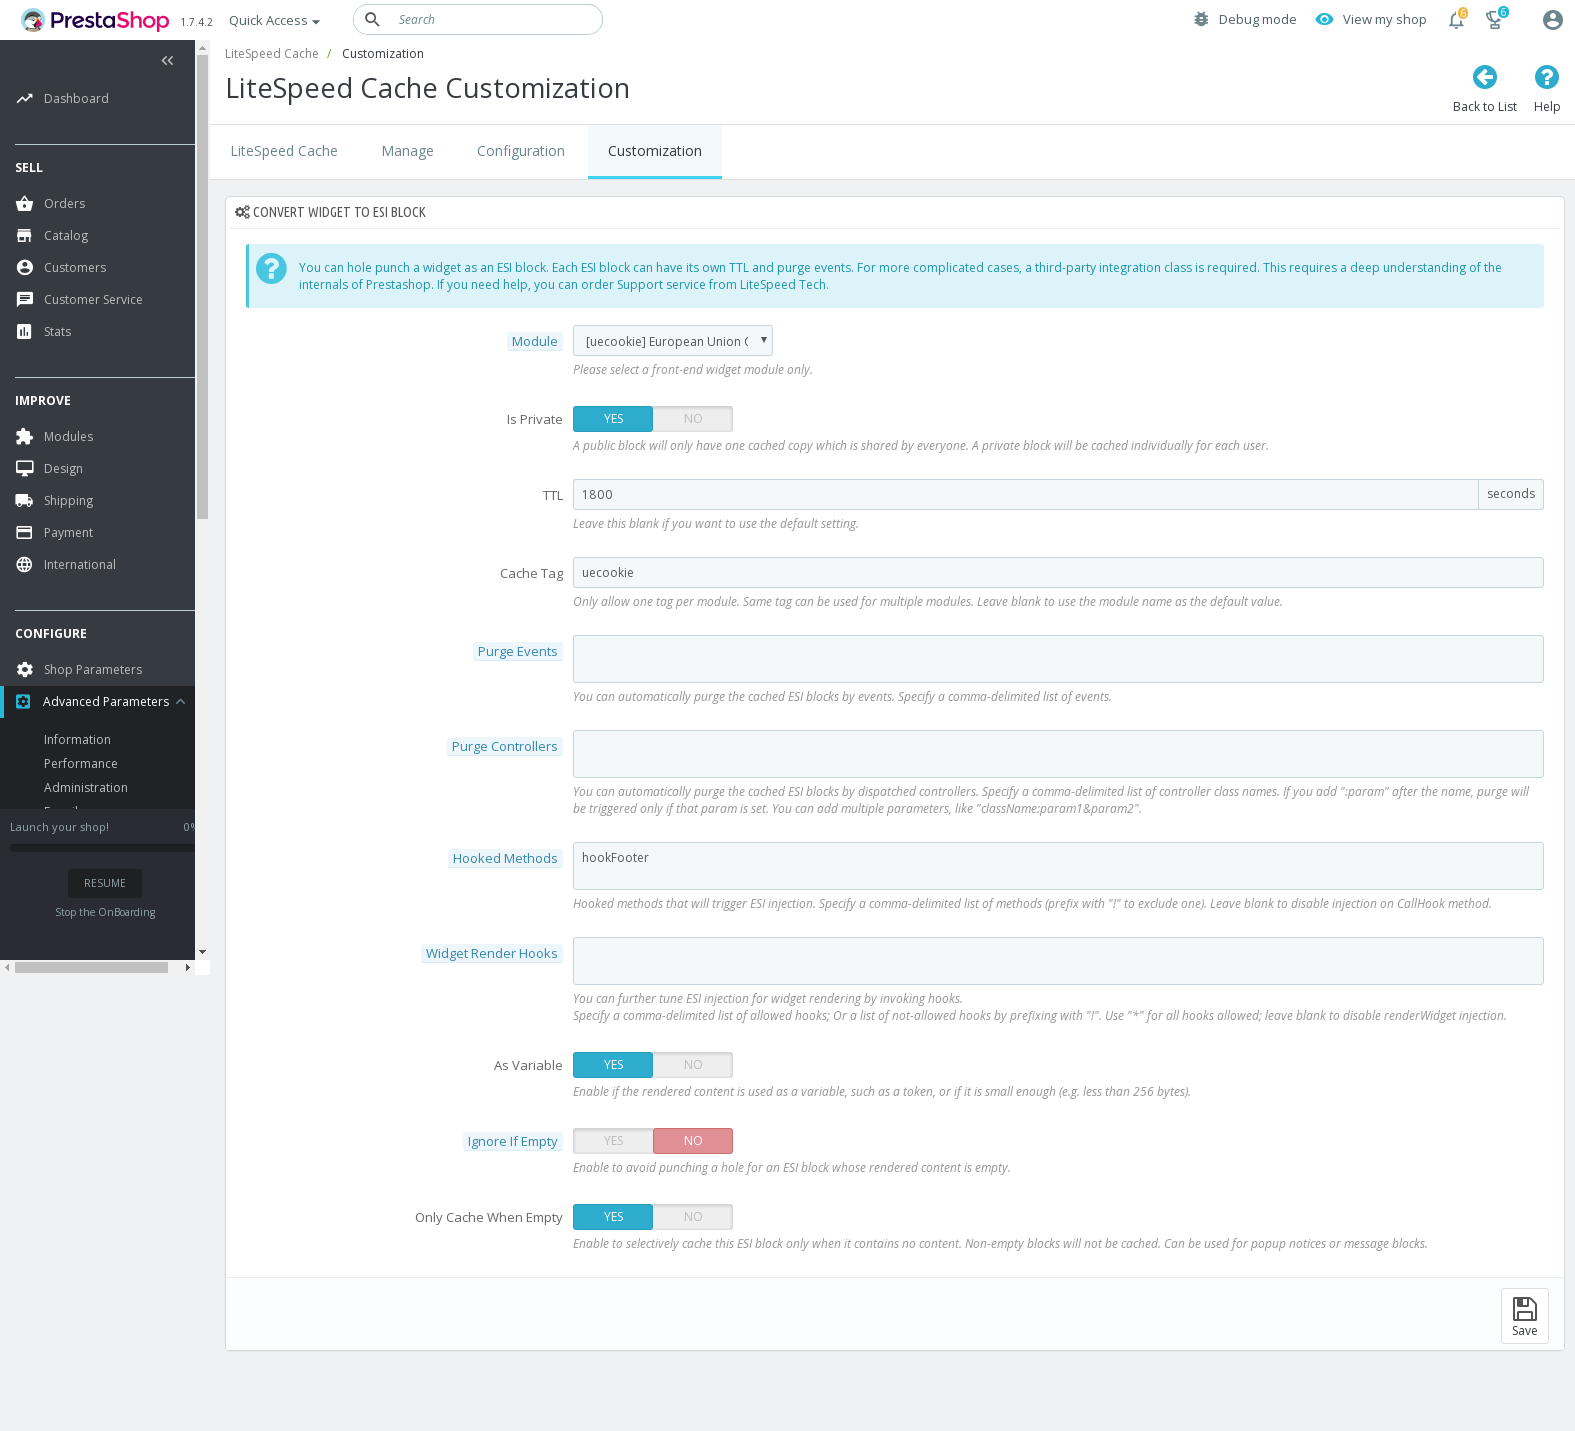Select the Customization tab
This screenshot has width=1575, height=1431.
[655, 151]
